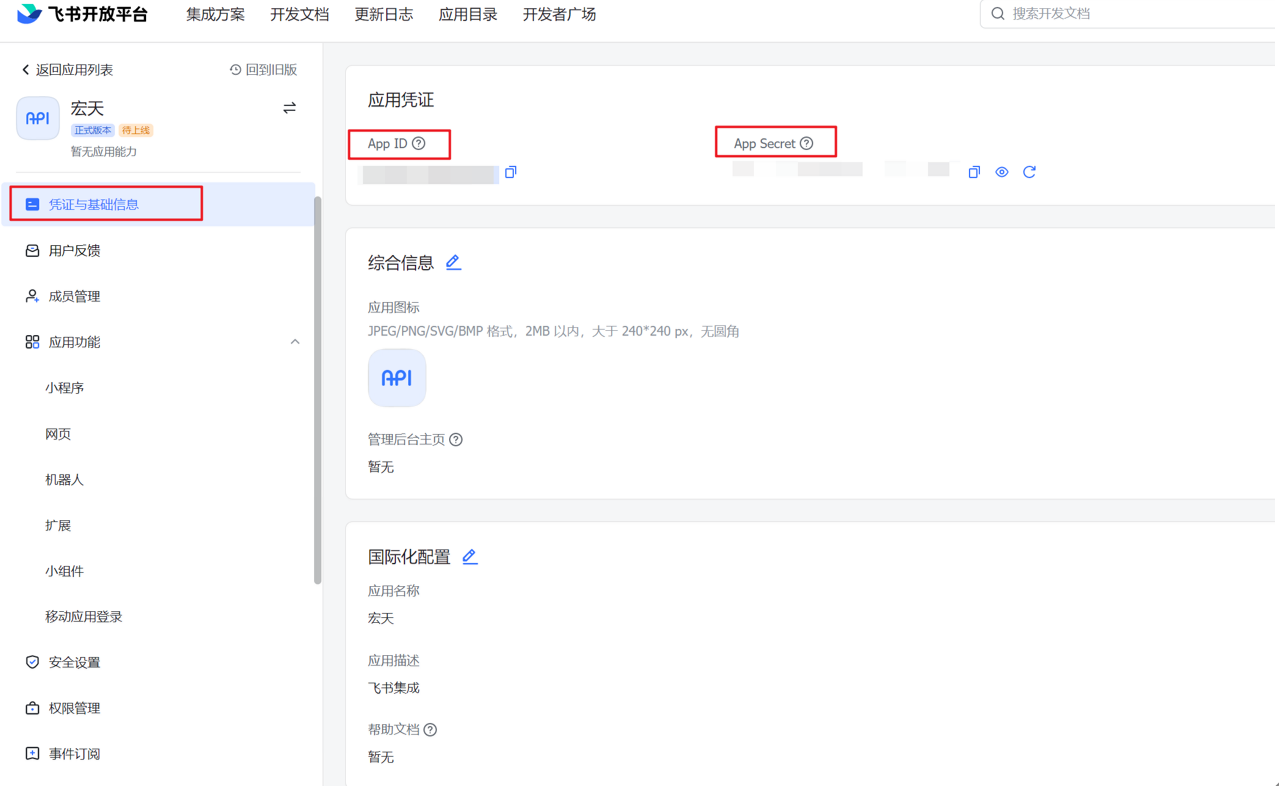Open 网页 under 应用功能
Image resolution: width=1279 pixels, height=786 pixels.
tap(58, 434)
